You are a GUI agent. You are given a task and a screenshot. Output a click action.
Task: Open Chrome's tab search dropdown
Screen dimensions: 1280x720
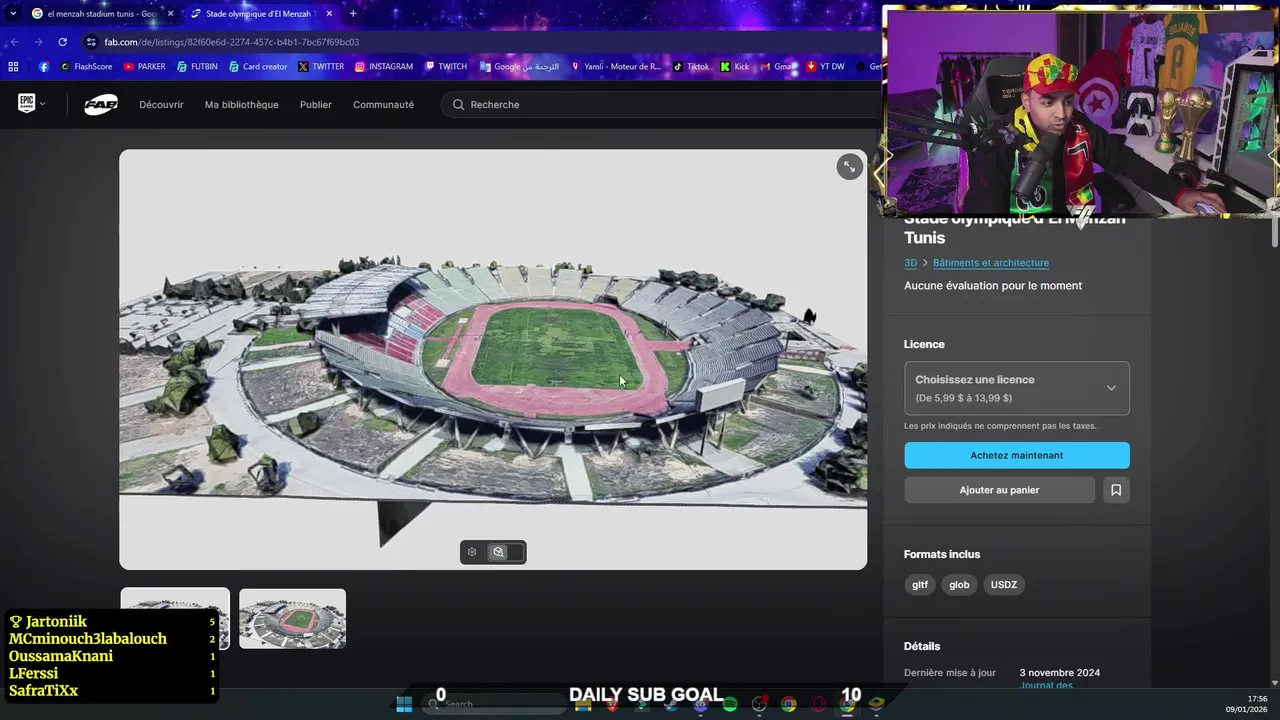click(13, 13)
